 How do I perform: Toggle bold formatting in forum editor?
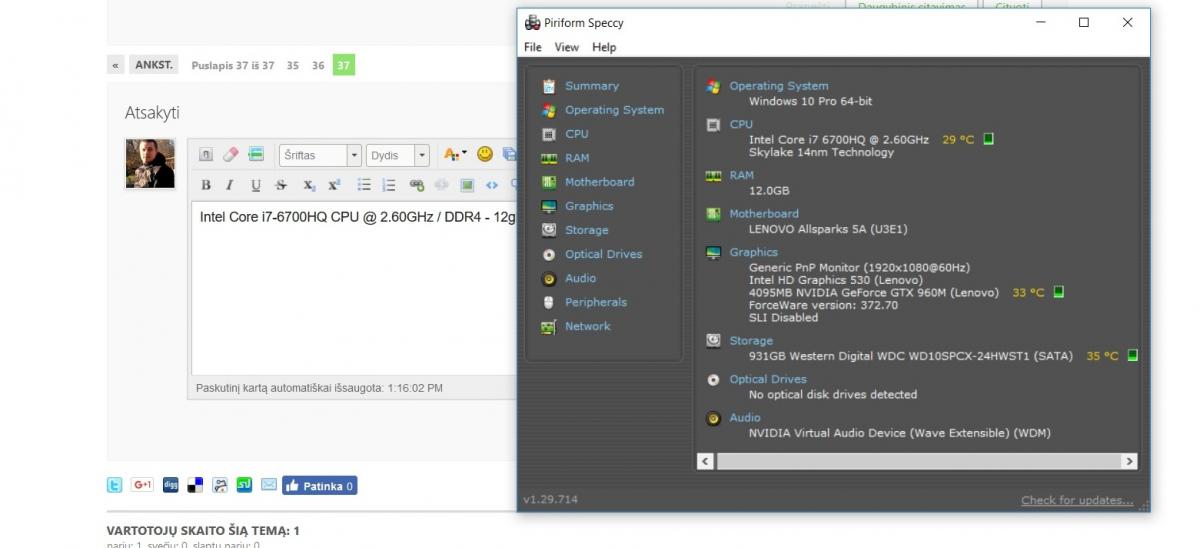(x=206, y=185)
